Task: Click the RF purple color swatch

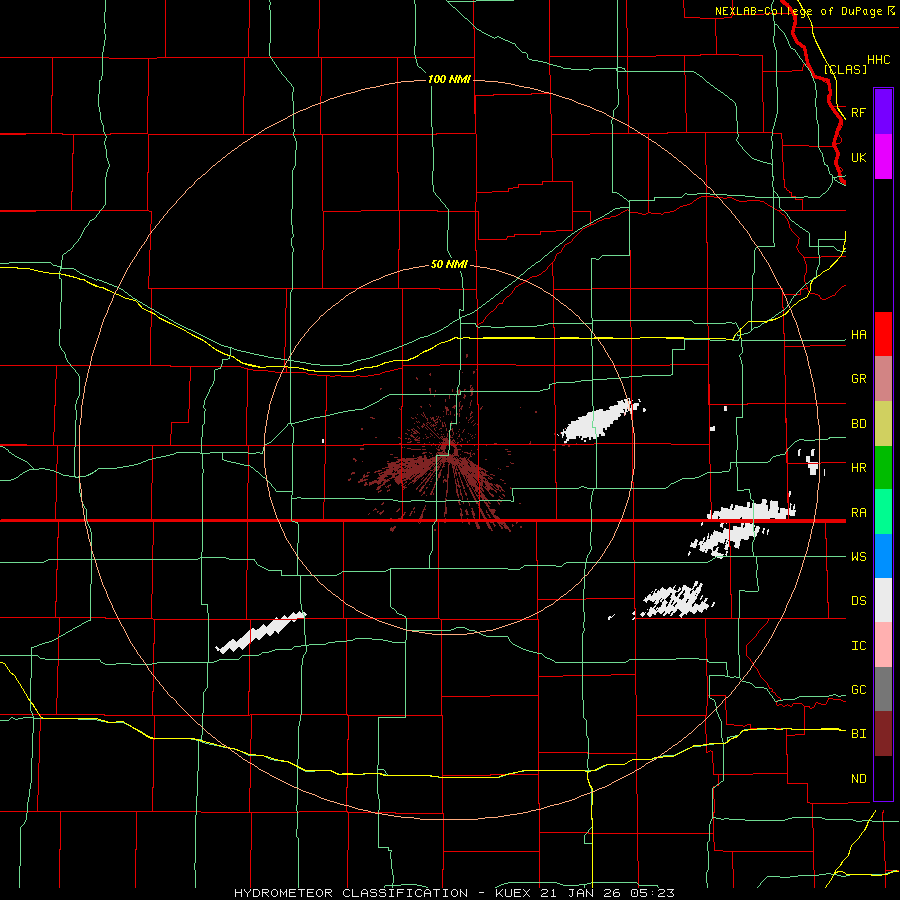Action: point(883,112)
